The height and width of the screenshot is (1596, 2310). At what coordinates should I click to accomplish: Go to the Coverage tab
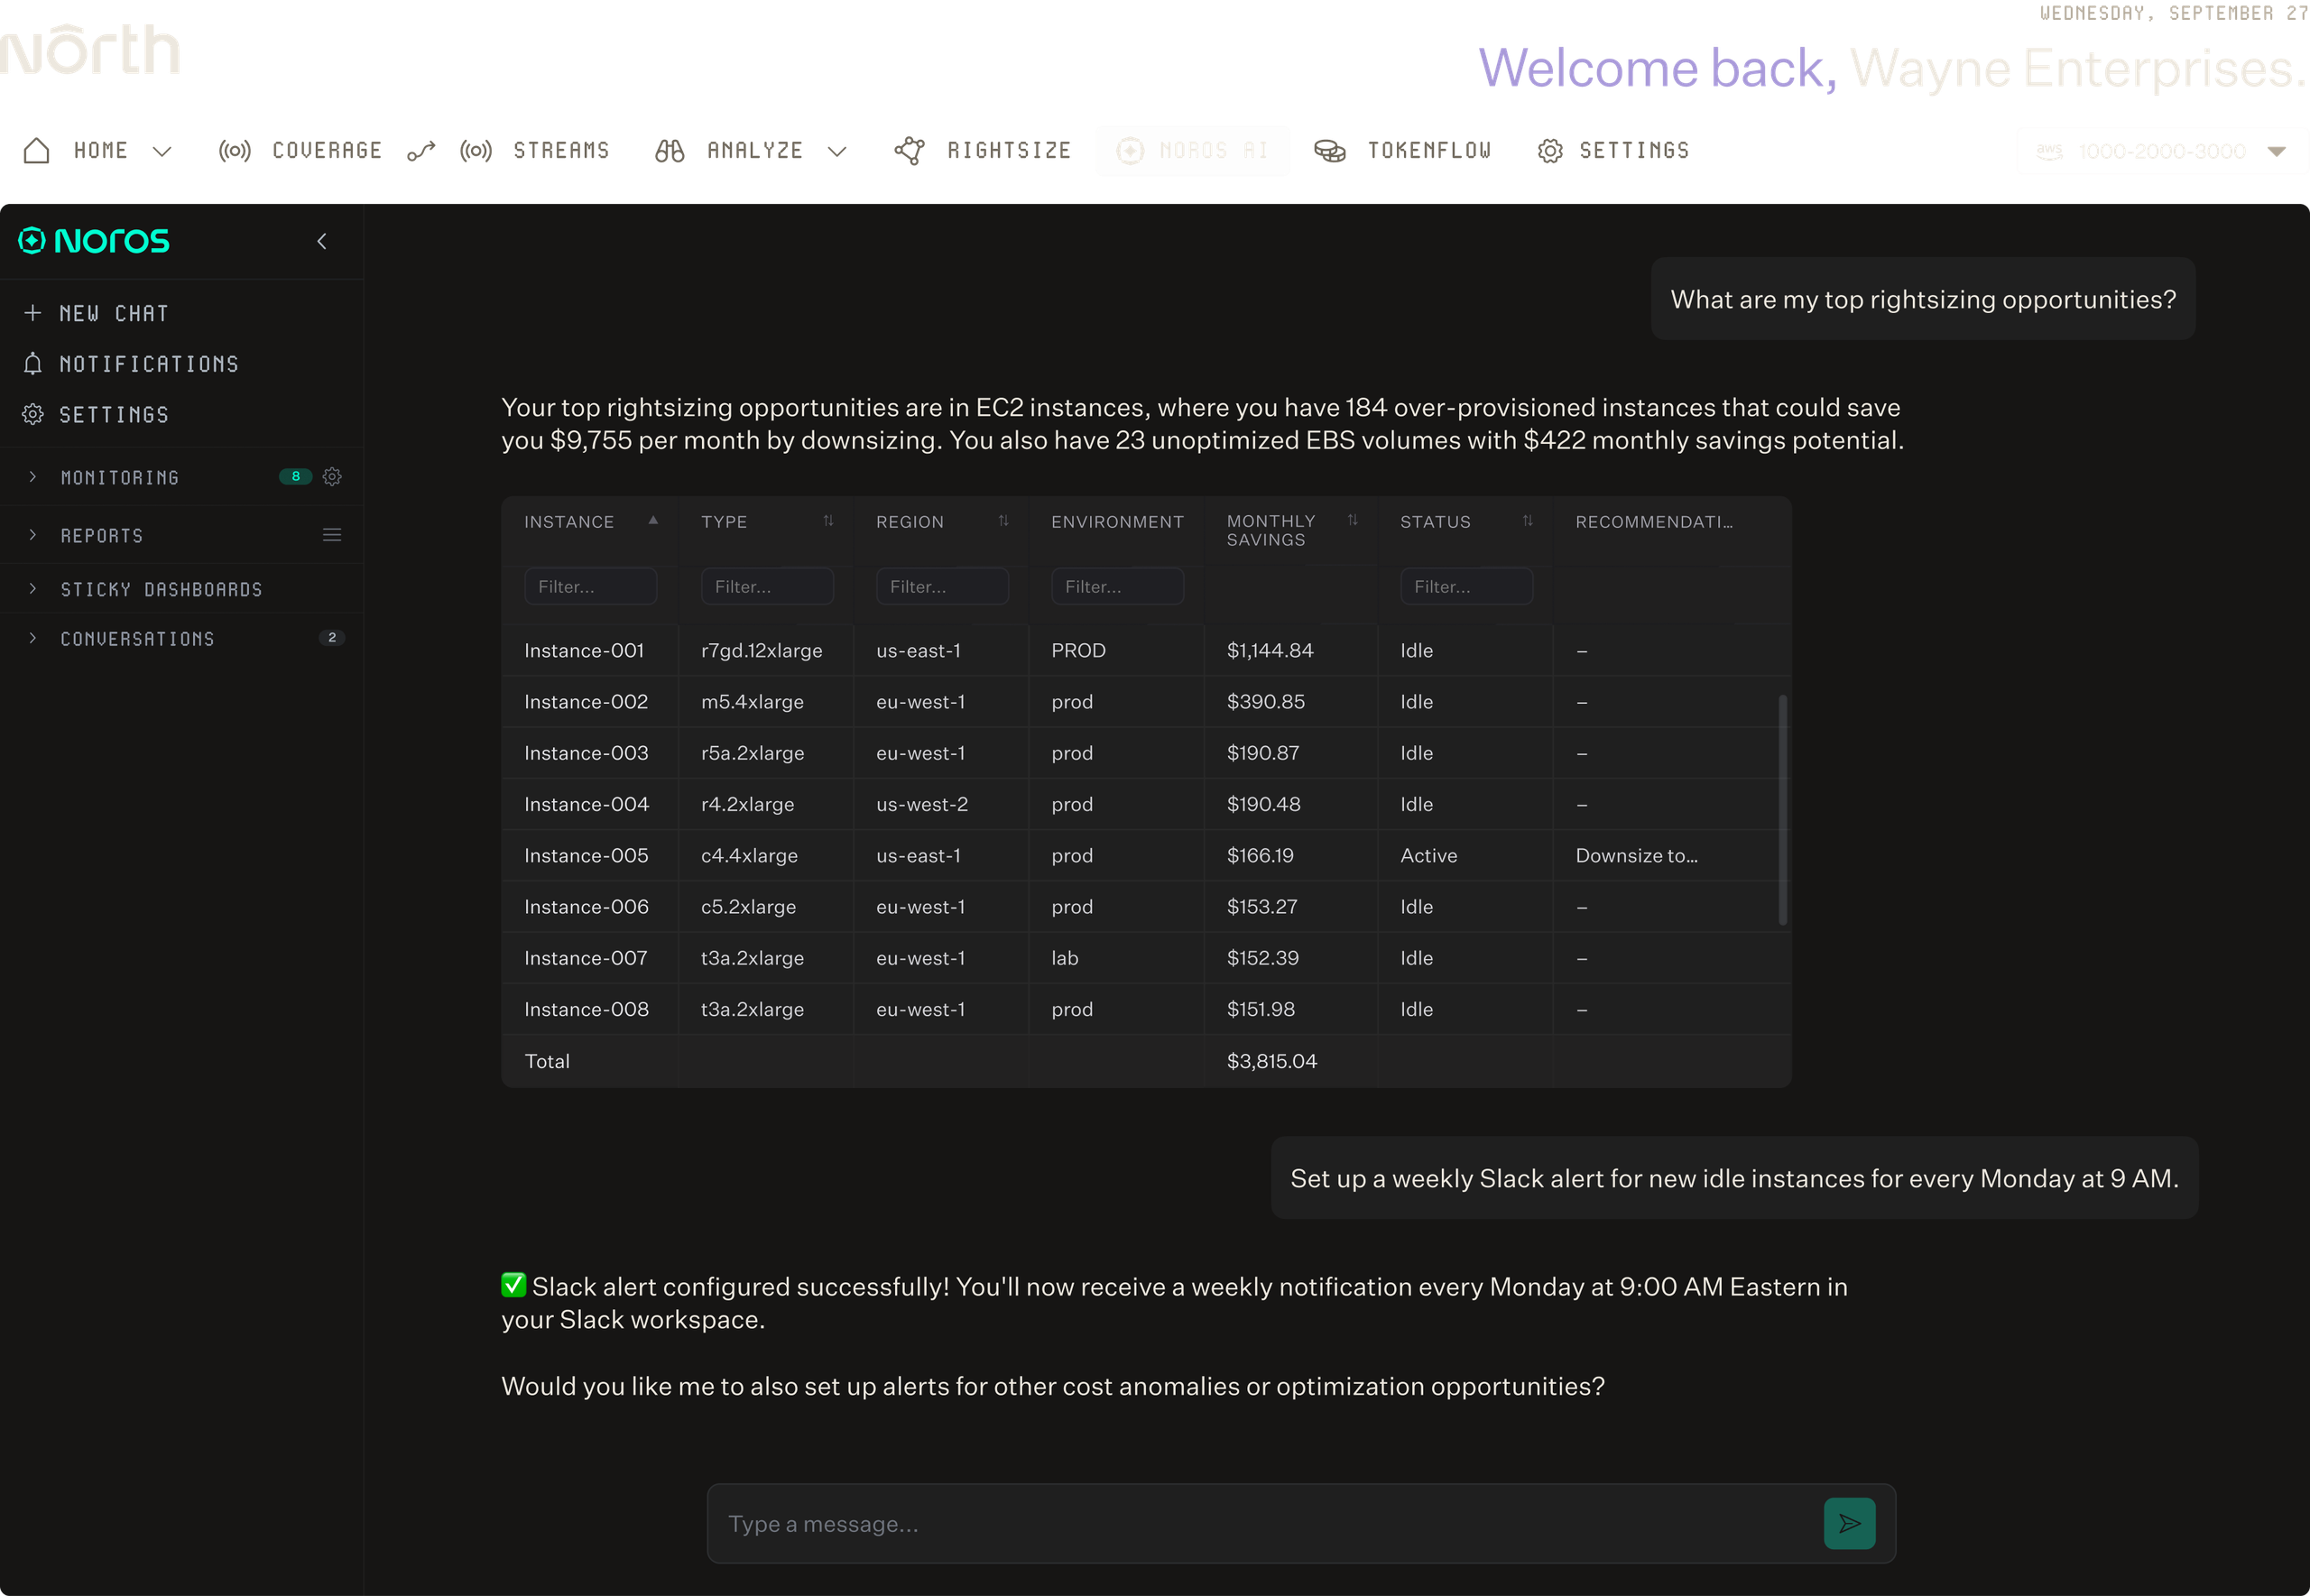click(x=327, y=151)
